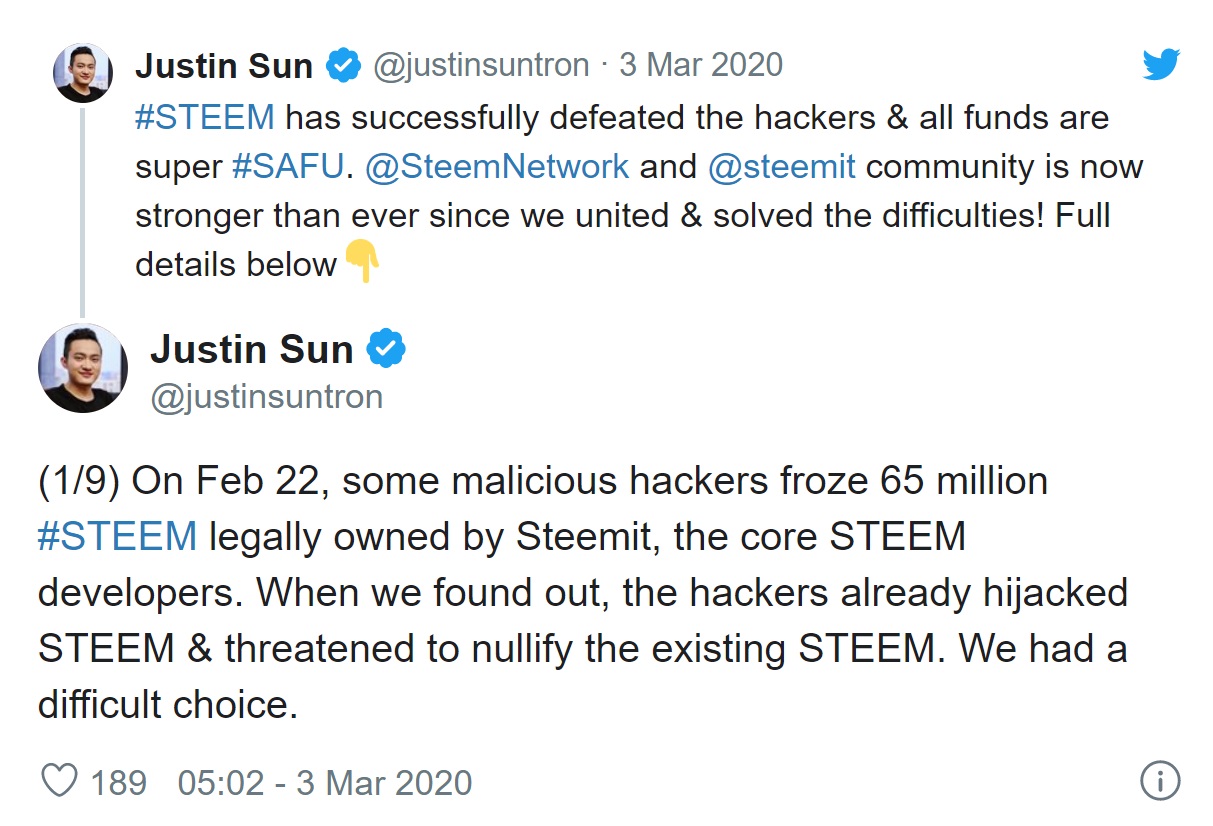Click the #STEEM hashtag in the parent tweet

tap(204, 117)
